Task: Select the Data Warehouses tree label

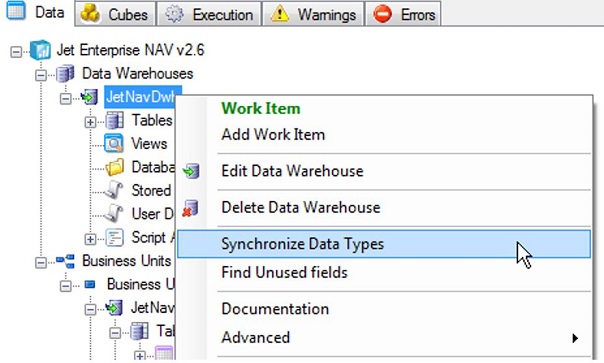Action: [x=138, y=73]
